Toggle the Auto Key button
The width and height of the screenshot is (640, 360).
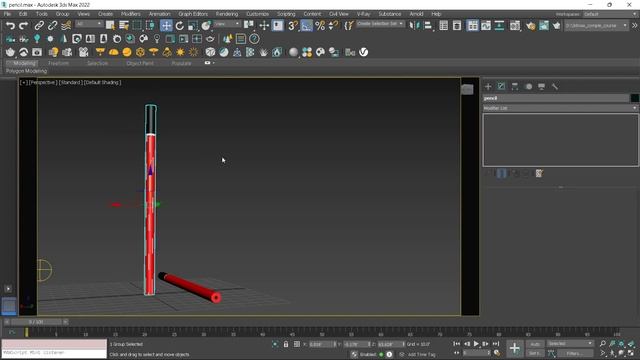coord(535,344)
